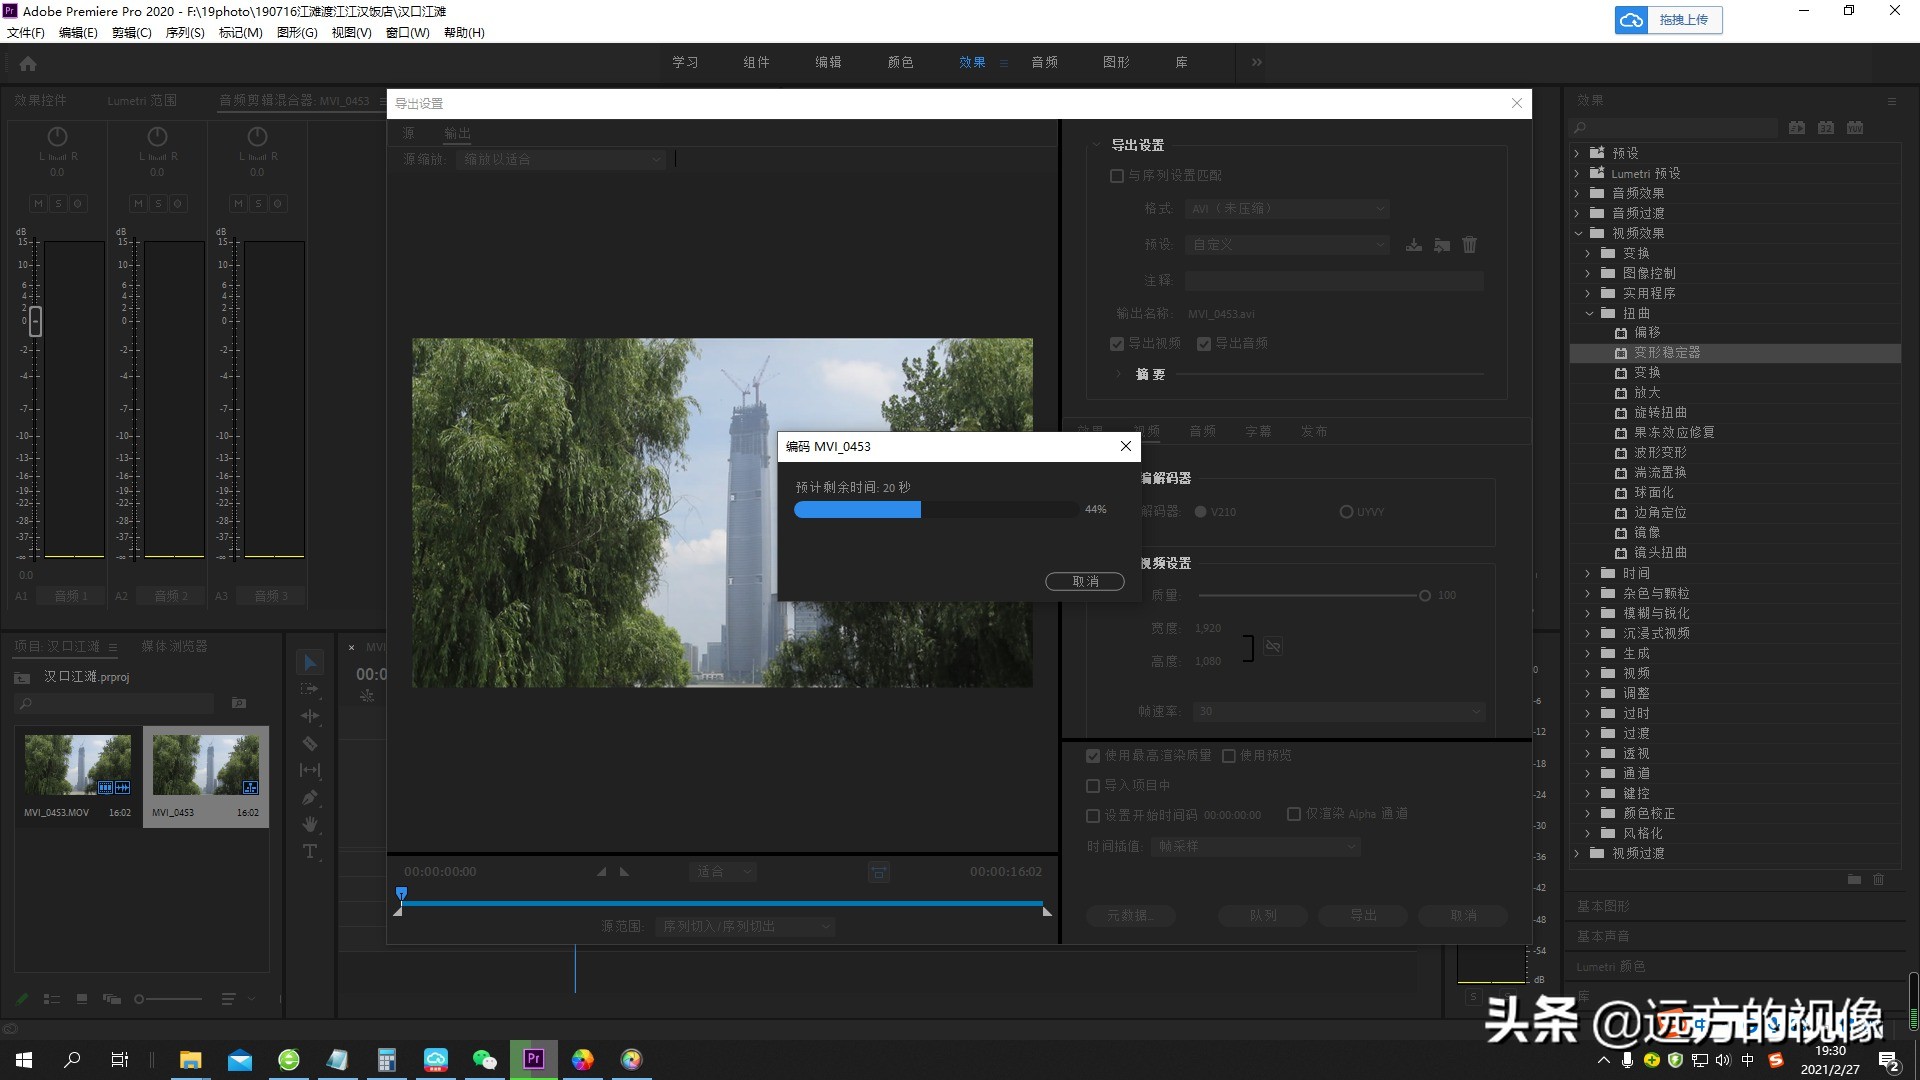Cancel the MVI_0453 encoding

(1085, 582)
